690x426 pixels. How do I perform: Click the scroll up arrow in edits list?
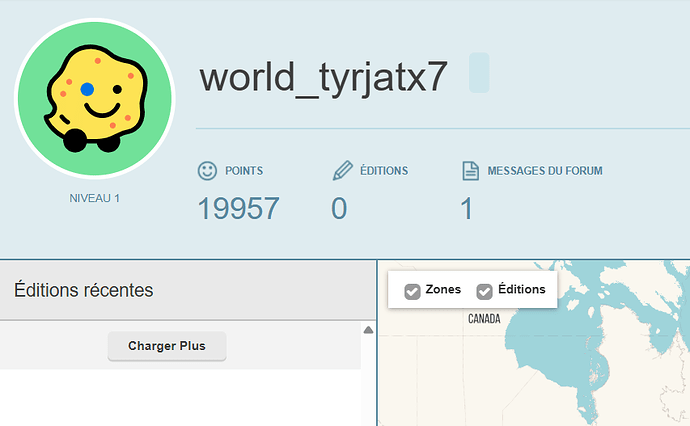pos(368,330)
